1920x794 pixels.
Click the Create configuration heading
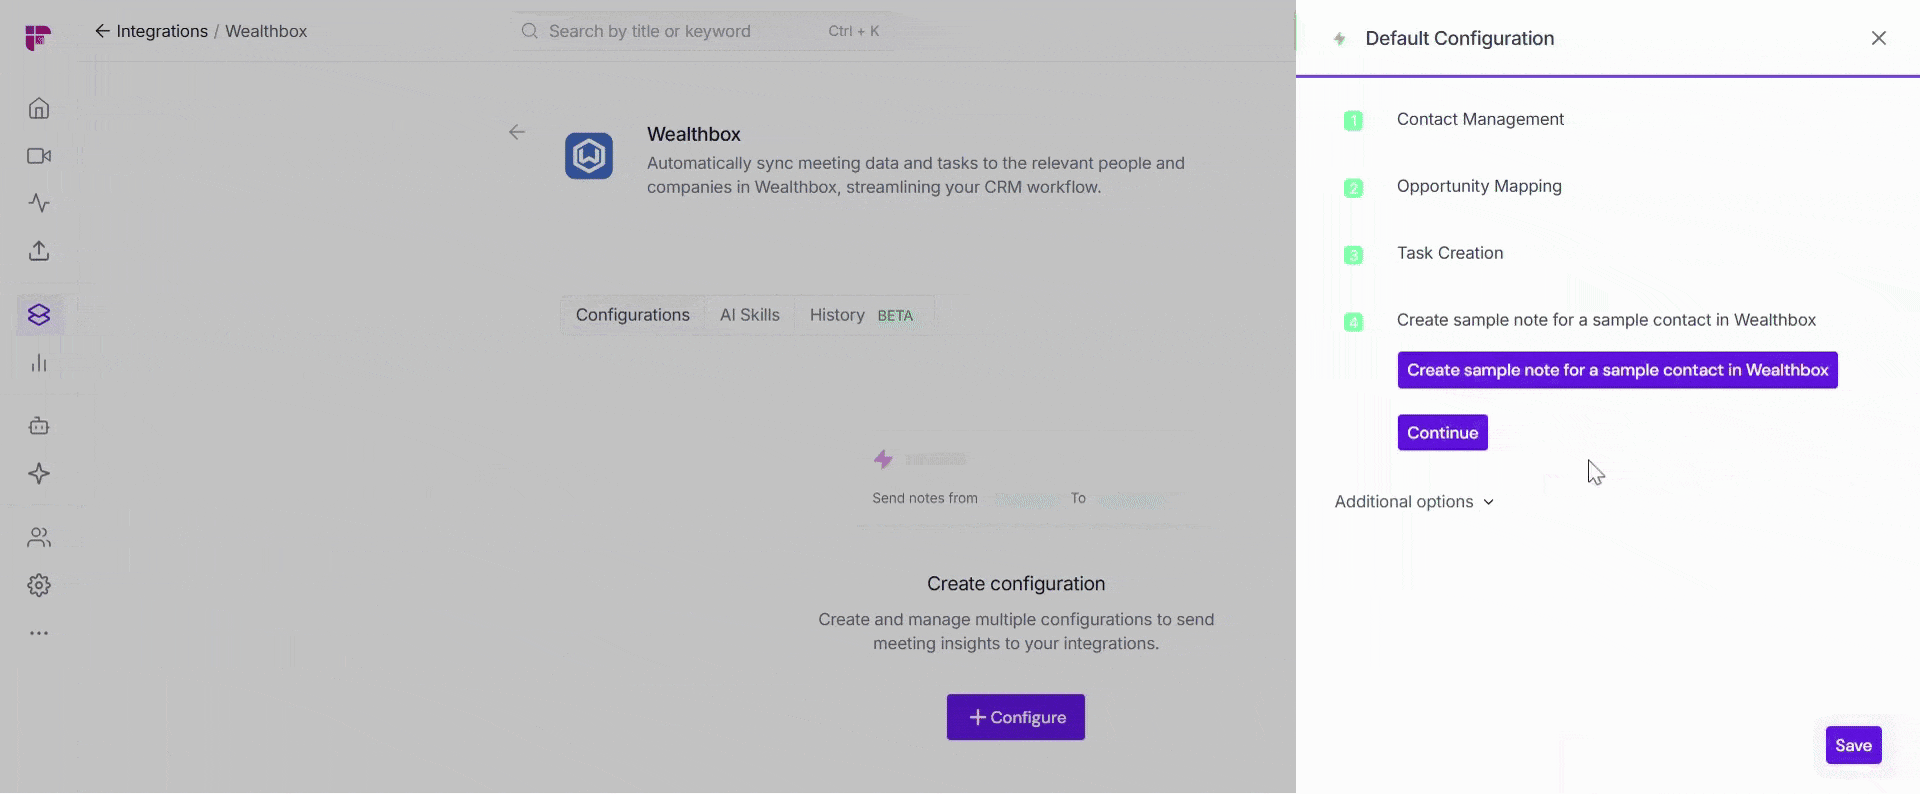click(x=1016, y=584)
